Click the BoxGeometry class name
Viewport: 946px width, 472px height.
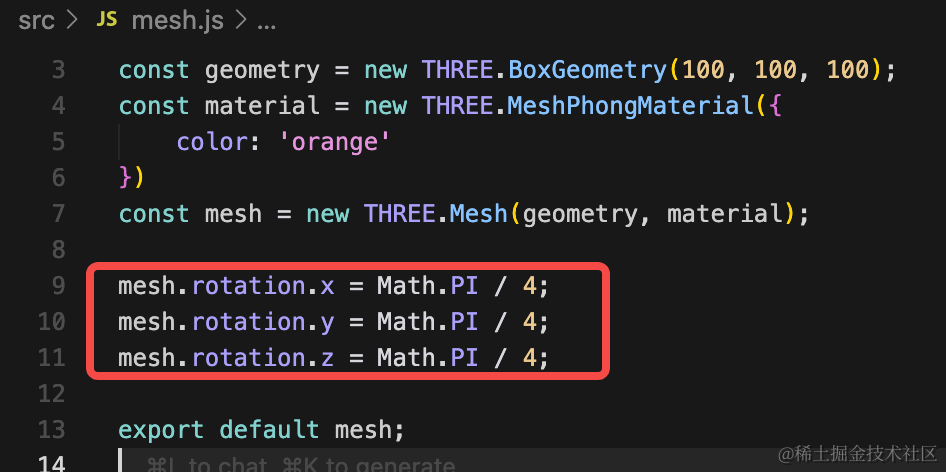[588, 71]
